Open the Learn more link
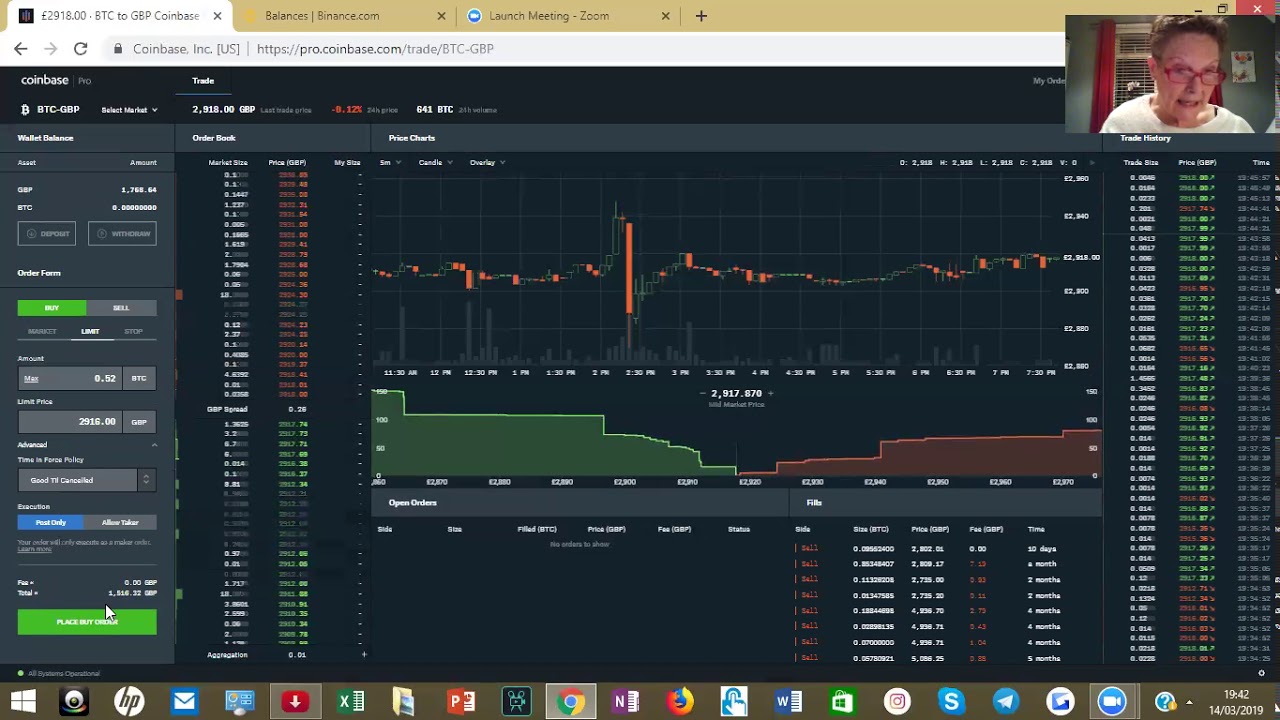Viewport: 1280px width, 720px height. (34, 549)
